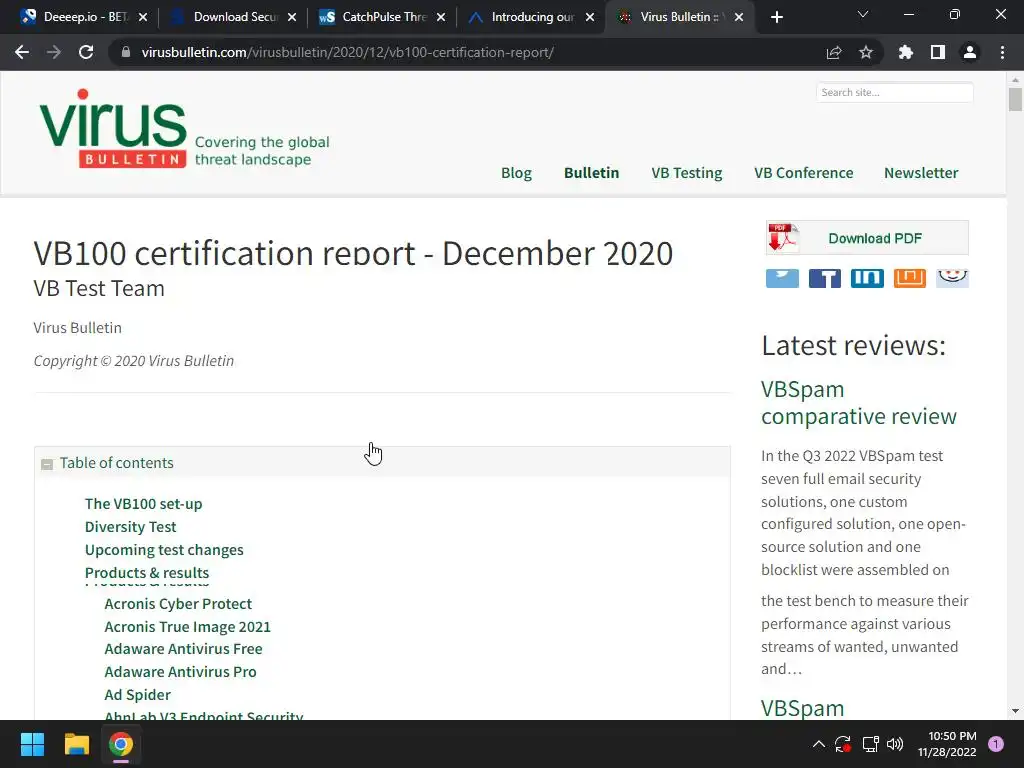
Task: Open the notification center badge
Action: click(996, 744)
